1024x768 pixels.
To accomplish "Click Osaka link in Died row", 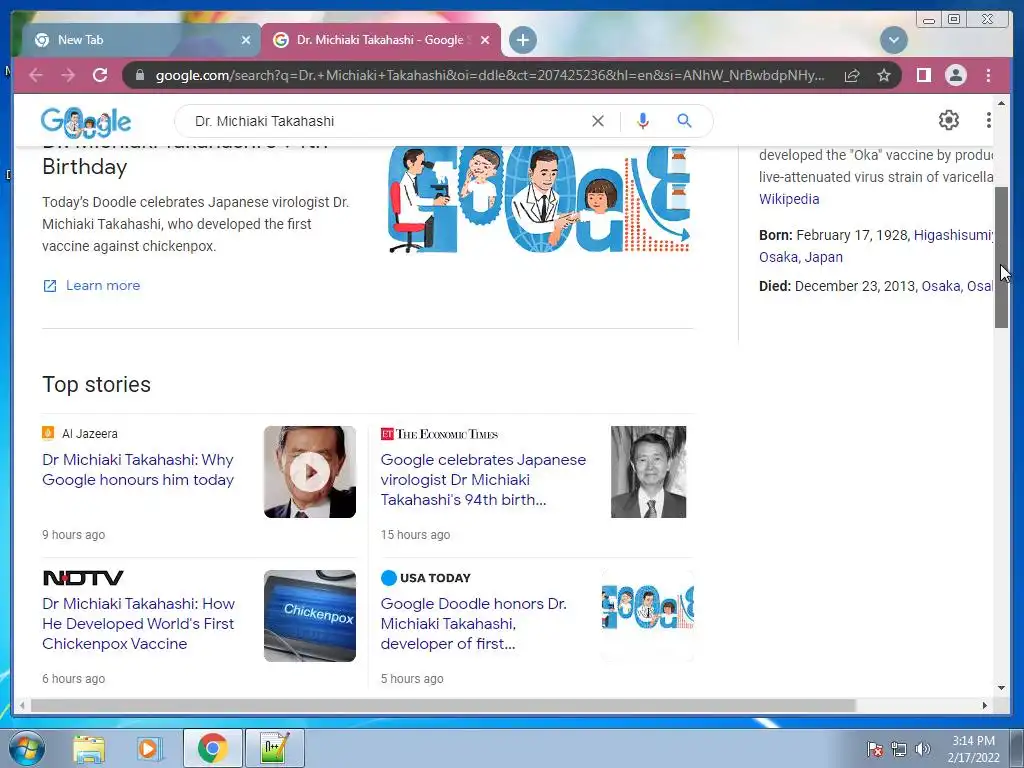I will (940, 286).
